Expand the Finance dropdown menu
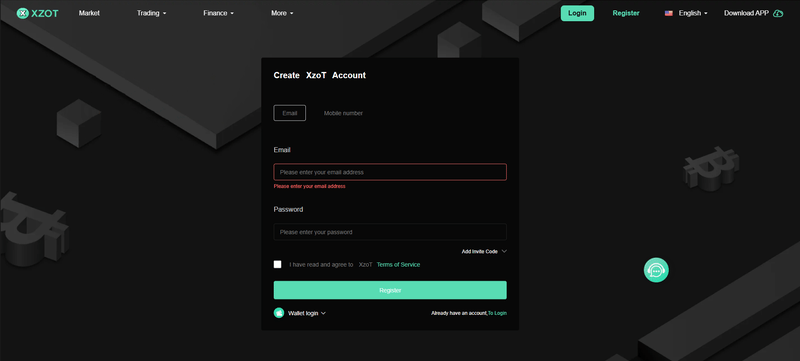Screen dimensions: 800x361 [218, 13]
